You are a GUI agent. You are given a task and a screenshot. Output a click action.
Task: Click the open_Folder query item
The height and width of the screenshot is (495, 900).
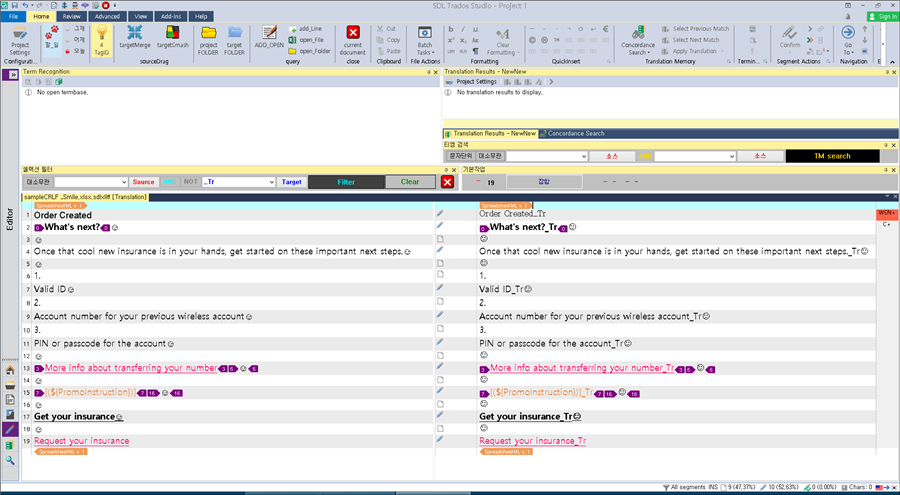coord(309,51)
